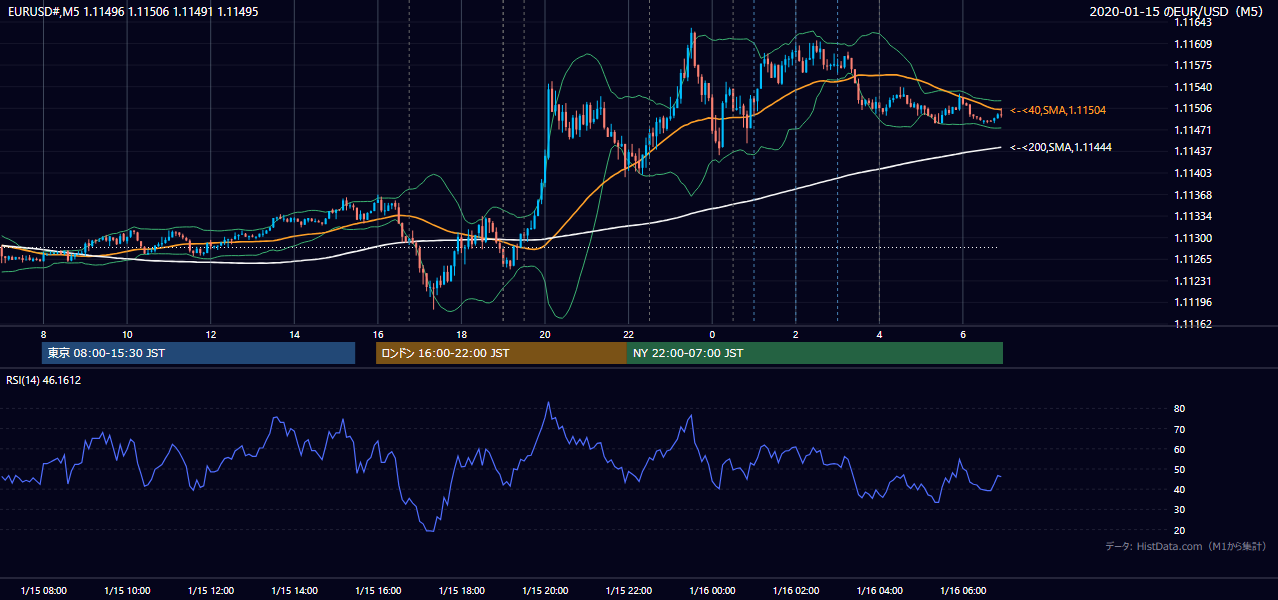
Task: Click price axis value 1.11300
Action: click(x=1193, y=239)
